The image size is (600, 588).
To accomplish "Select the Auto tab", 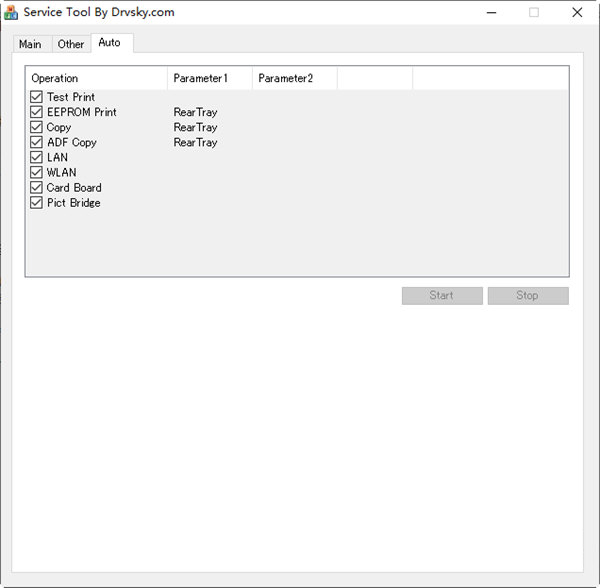I will click(109, 43).
